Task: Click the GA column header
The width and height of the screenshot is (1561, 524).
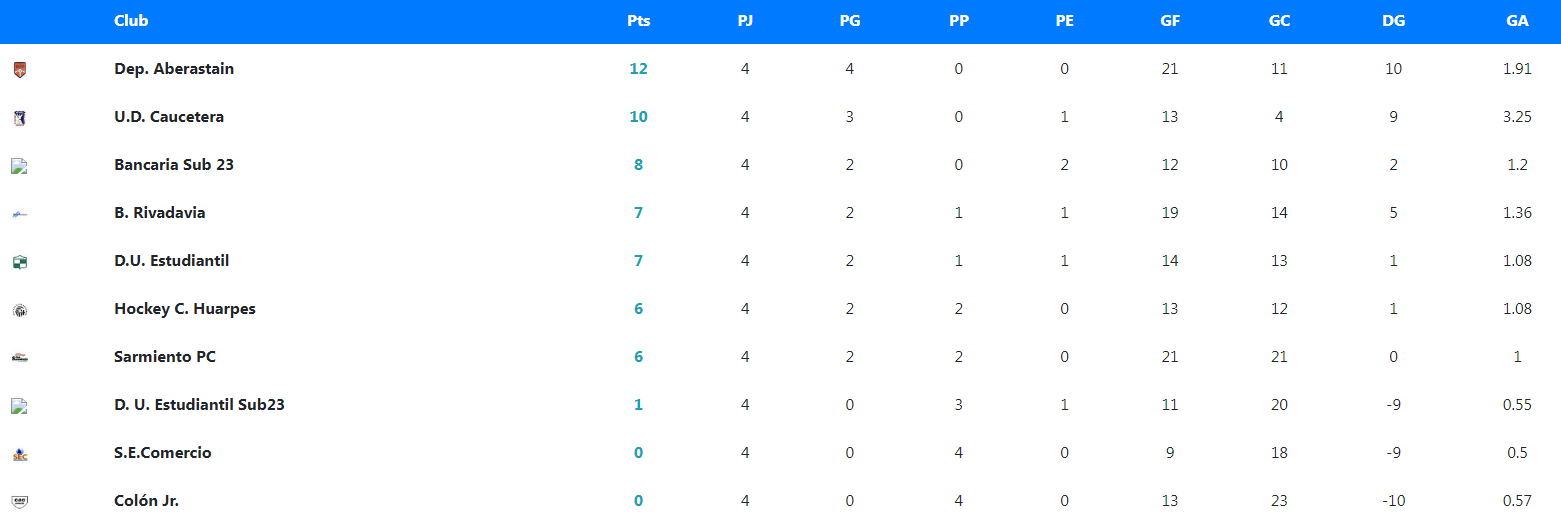Action: pos(1517,21)
